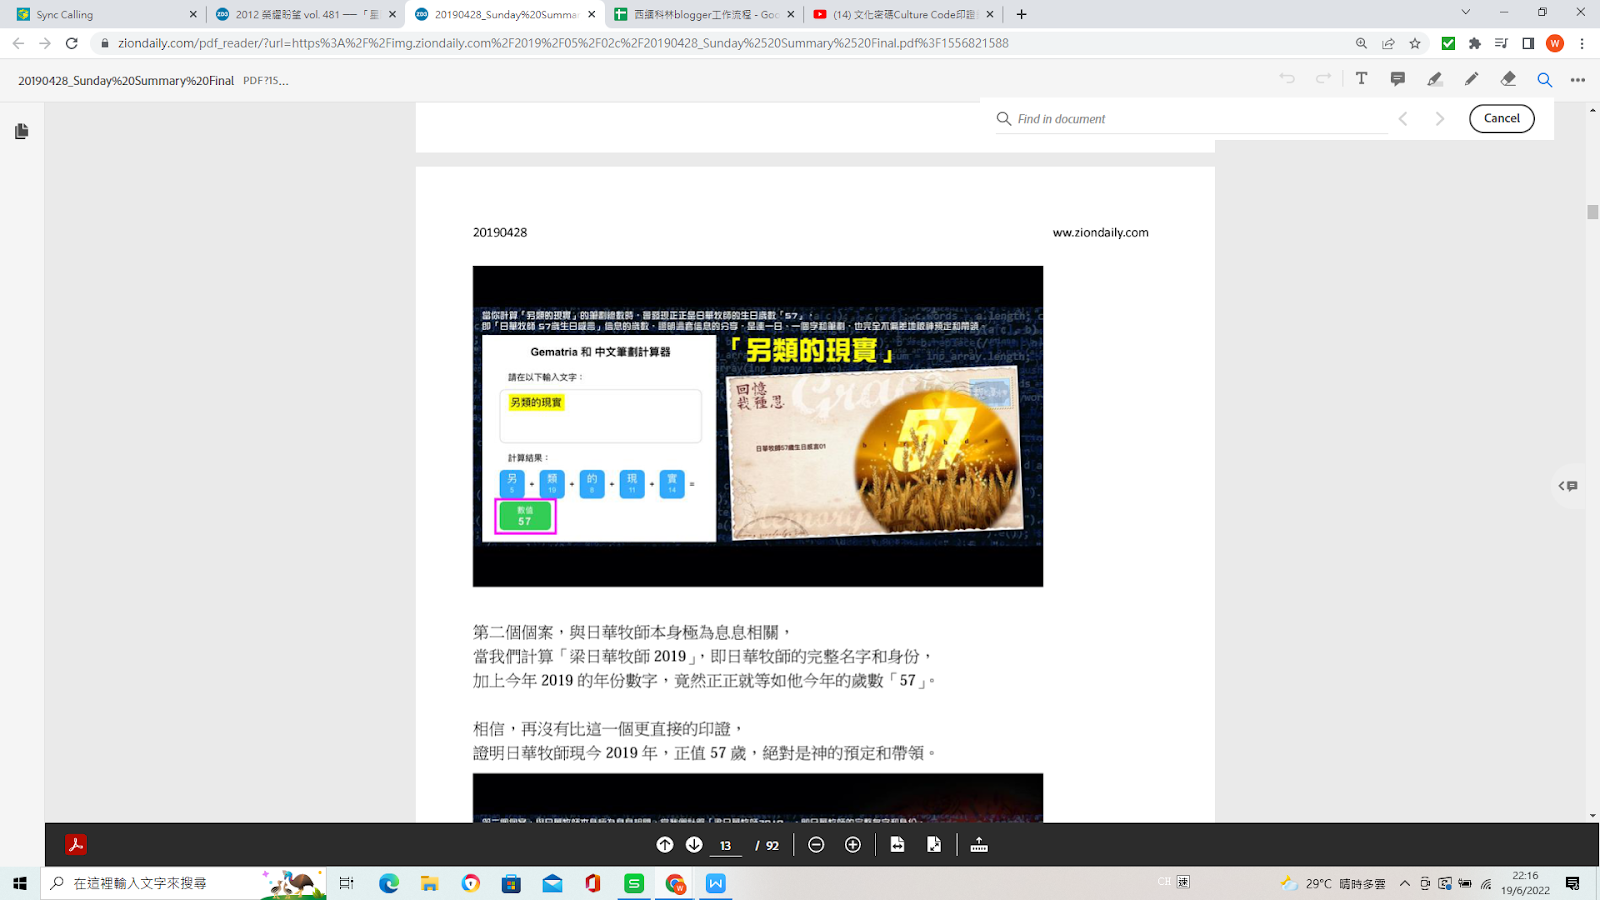
Task: Click the Redo arrow in PDF toolbar
Action: coord(1323,79)
